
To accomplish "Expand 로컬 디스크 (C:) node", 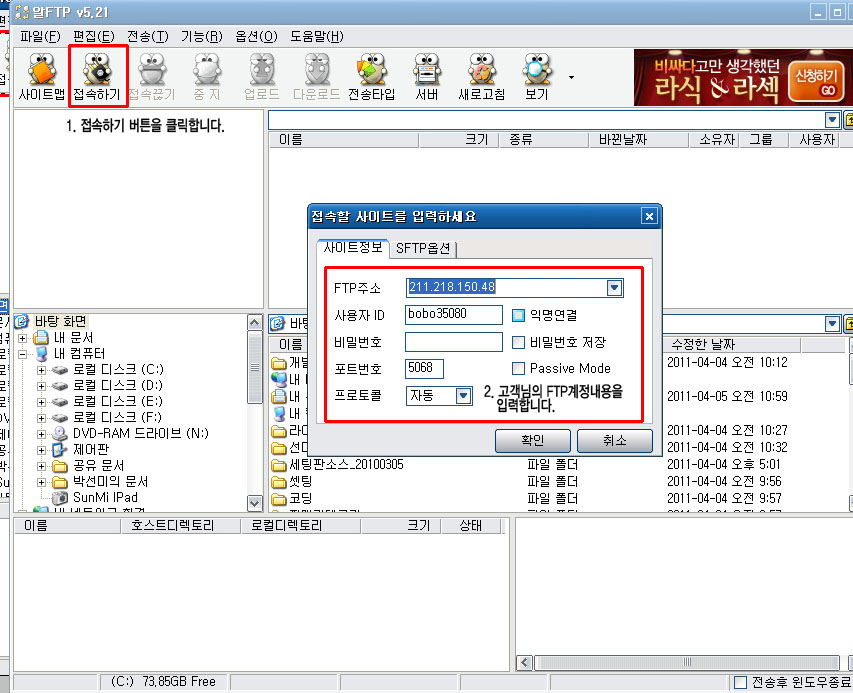I will click(41, 370).
